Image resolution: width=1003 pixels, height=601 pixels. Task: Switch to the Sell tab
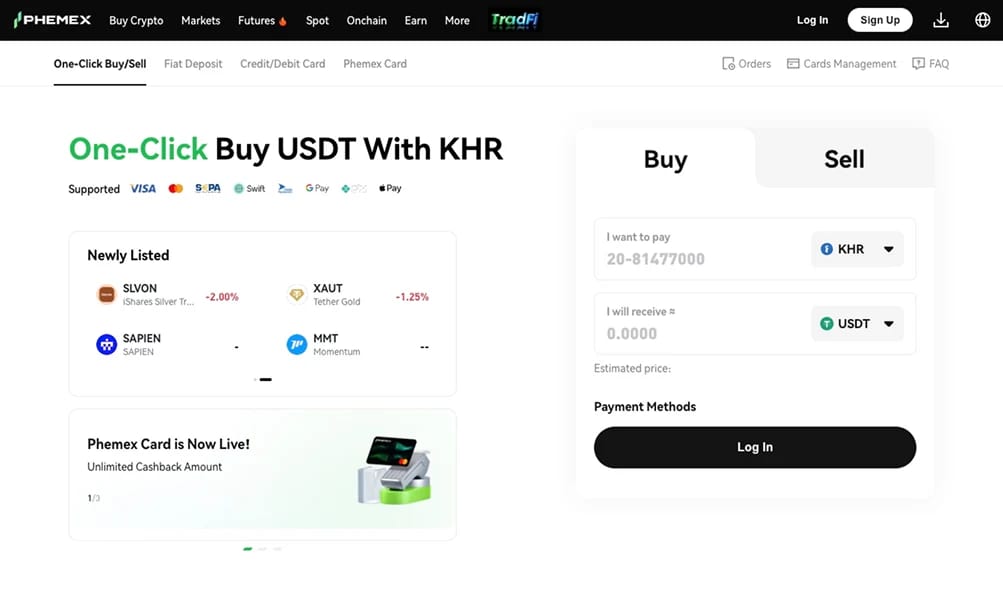click(x=844, y=159)
